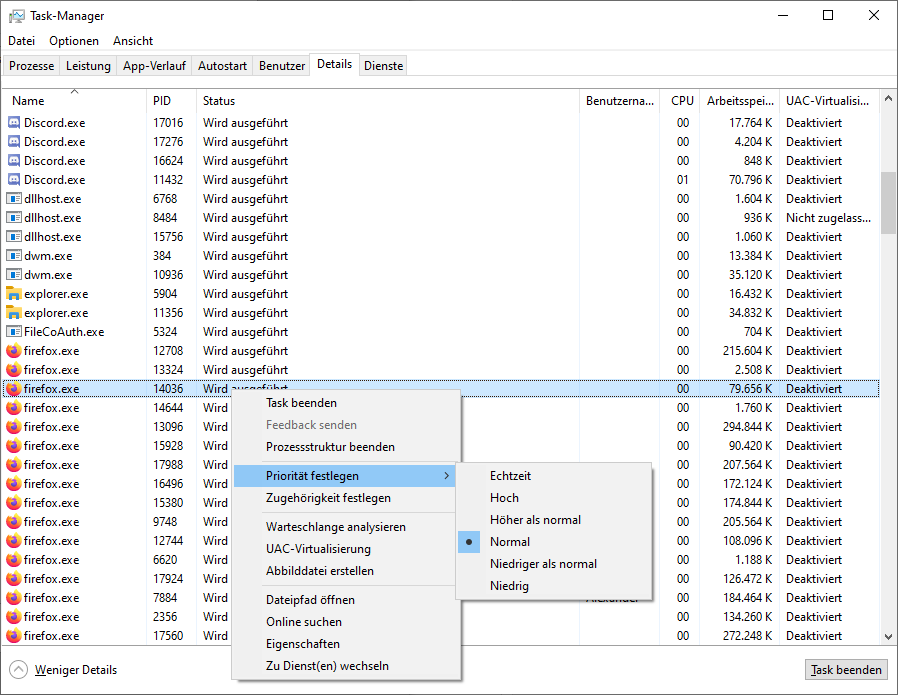Set priority to Echtzeit

pyautogui.click(x=554, y=476)
